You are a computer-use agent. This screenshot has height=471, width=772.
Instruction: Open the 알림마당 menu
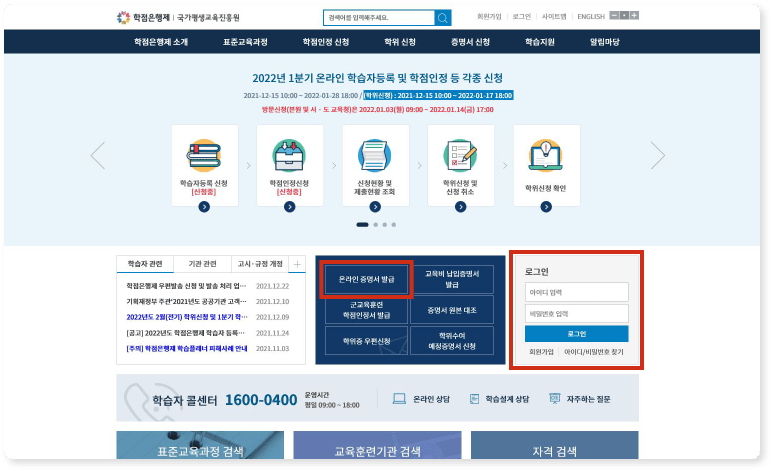coord(605,42)
